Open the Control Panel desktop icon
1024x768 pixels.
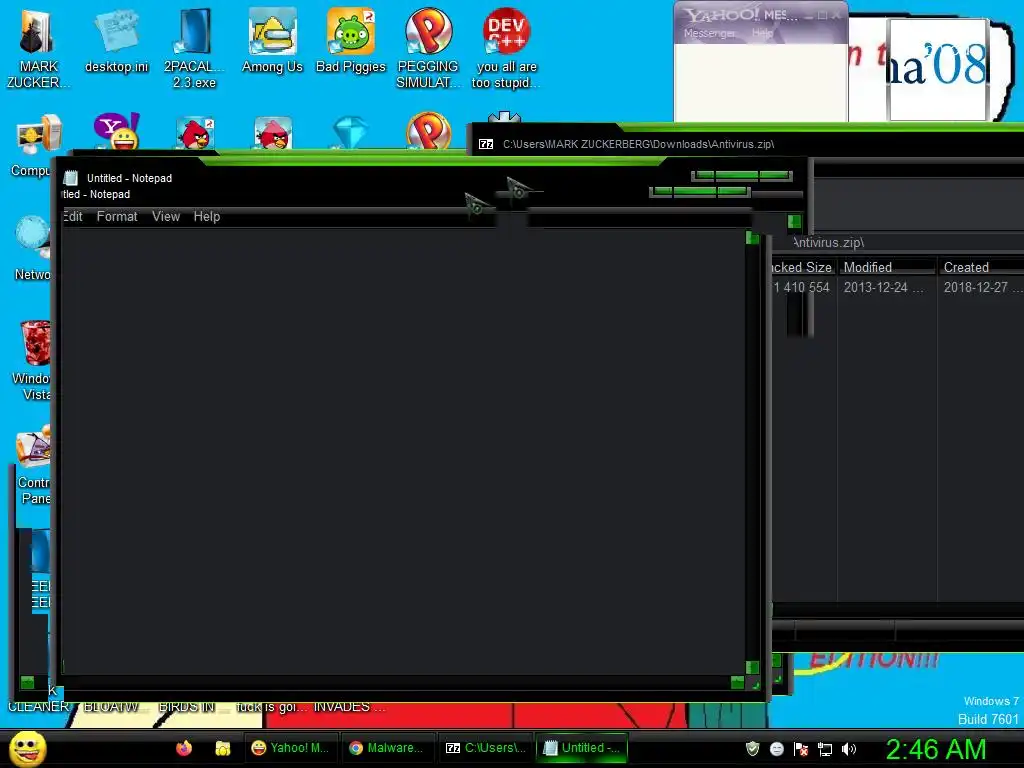pyautogui.click(x=34, y=464)
